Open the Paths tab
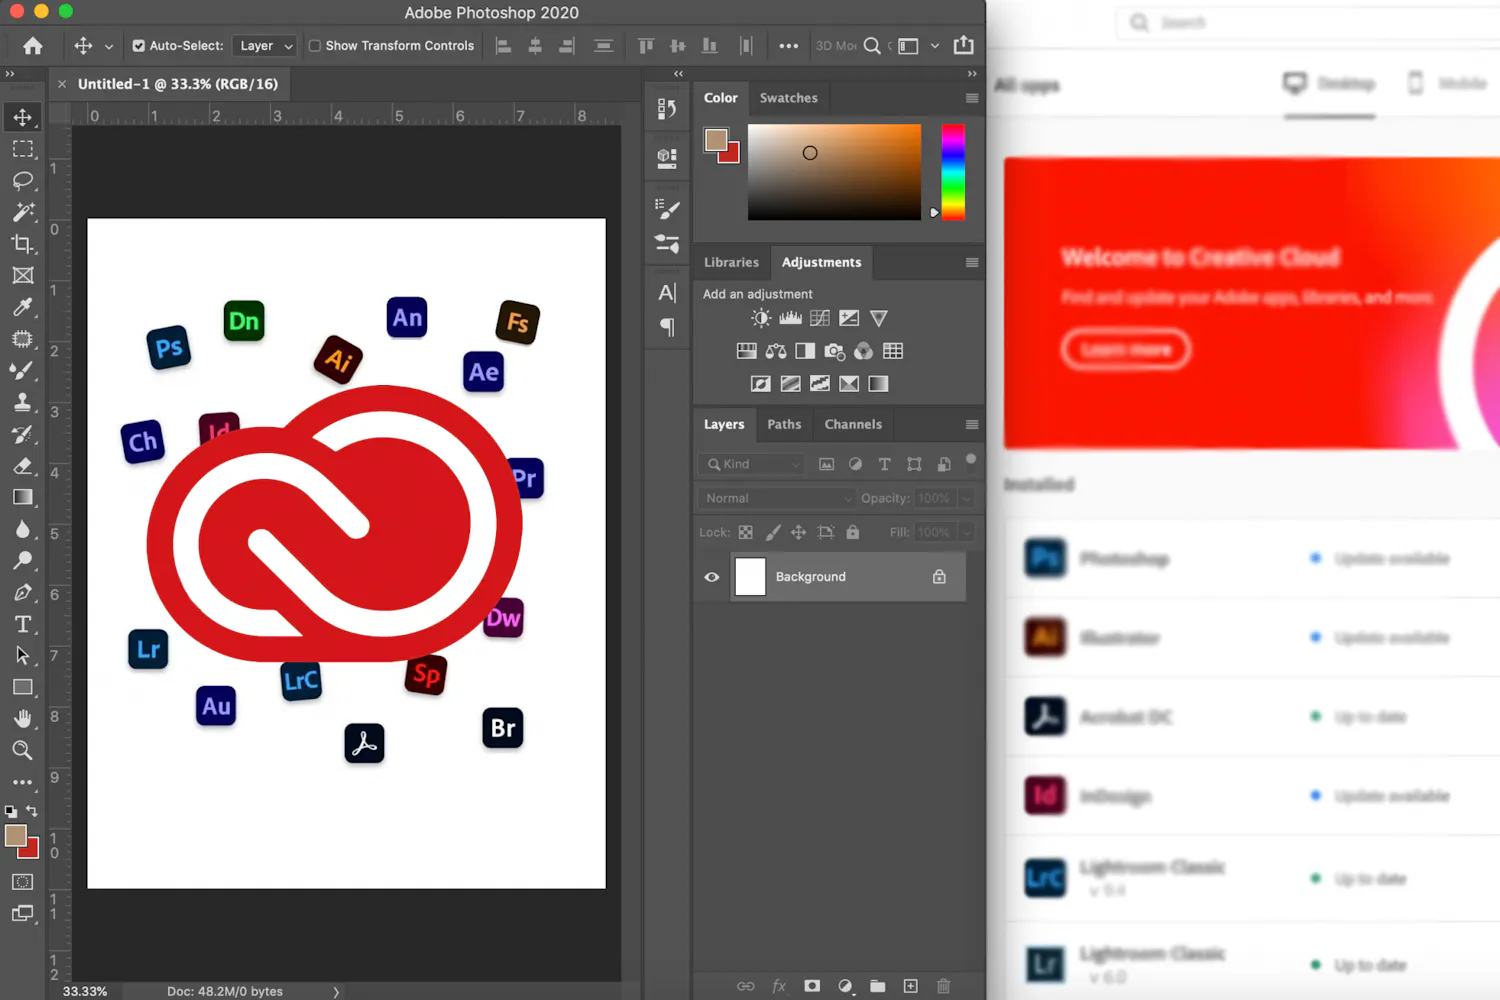1500x1000 pixels. click(x=784, y=424)
